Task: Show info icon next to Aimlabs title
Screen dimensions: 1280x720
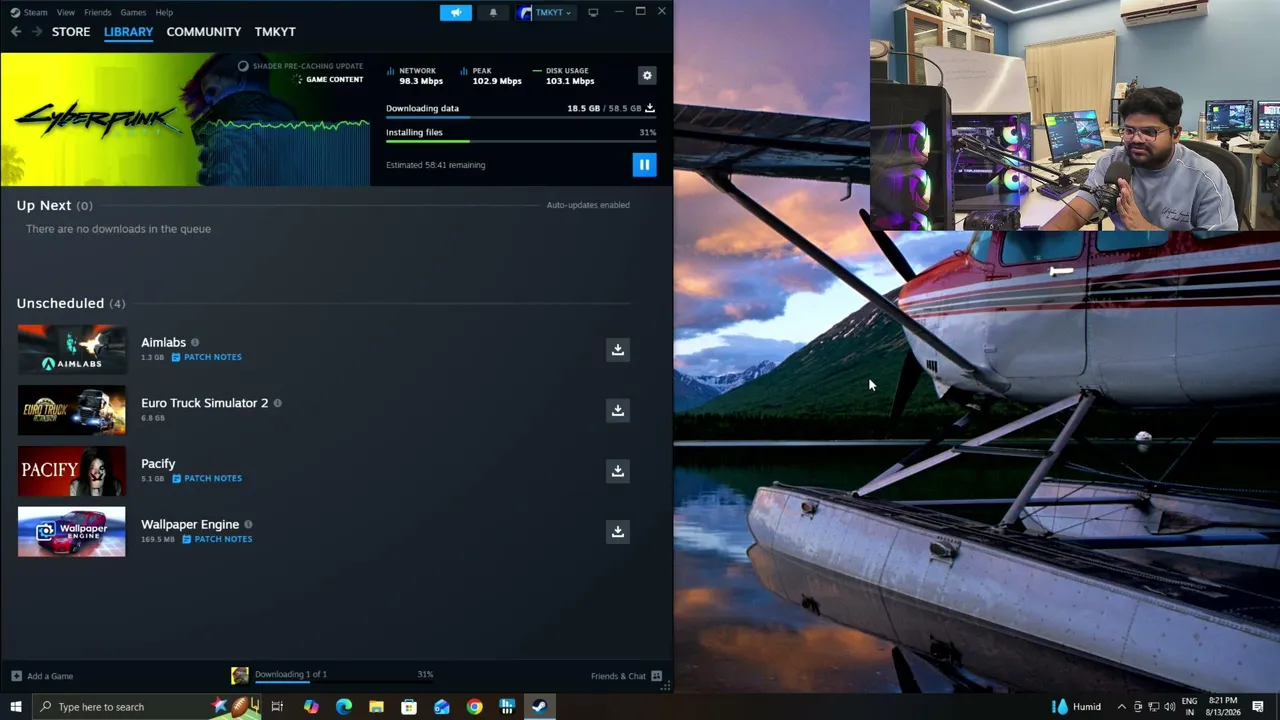Action: click(195, 343)
